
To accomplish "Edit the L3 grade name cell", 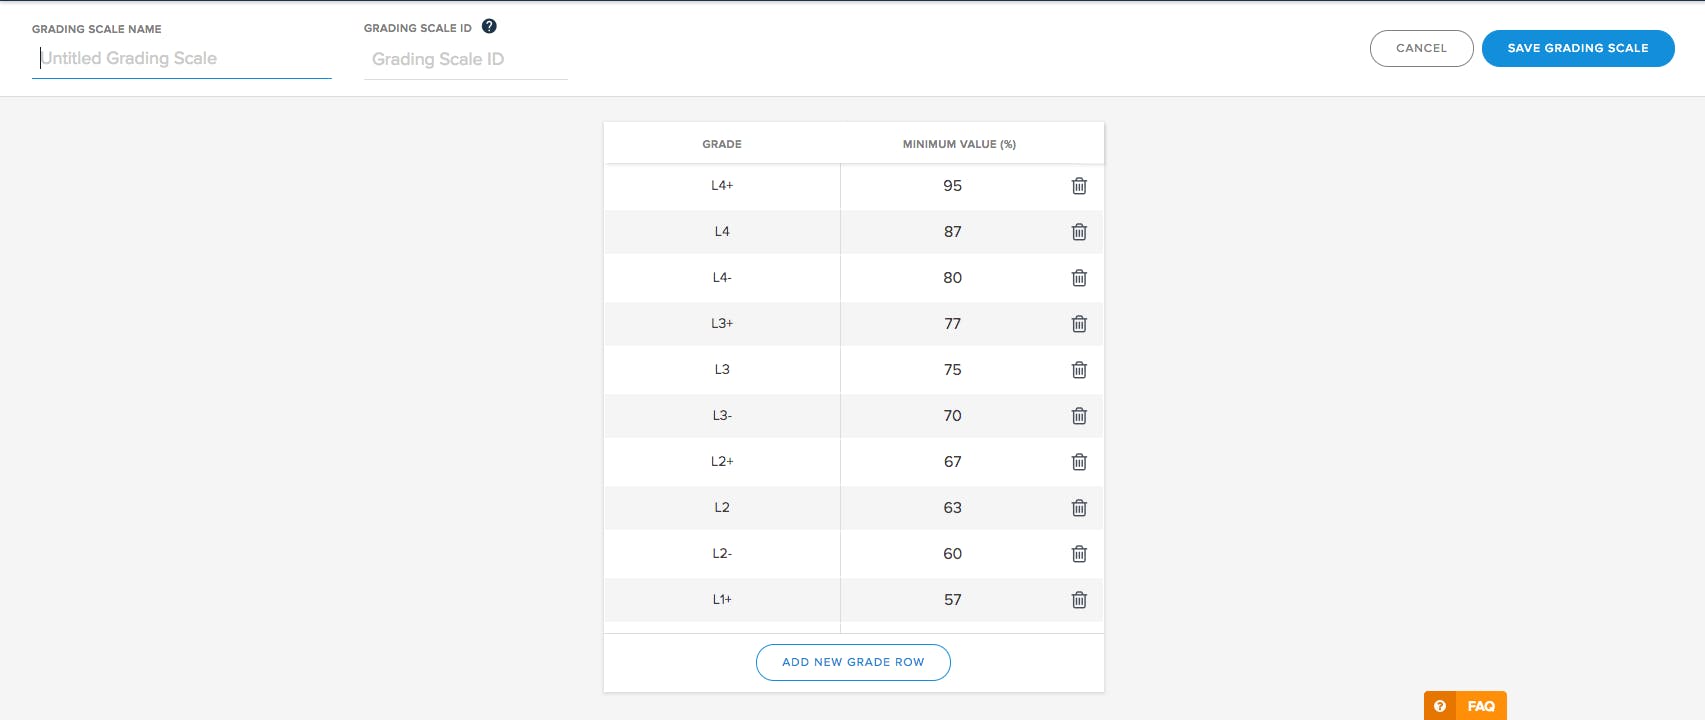I will (x=722, y=370).
